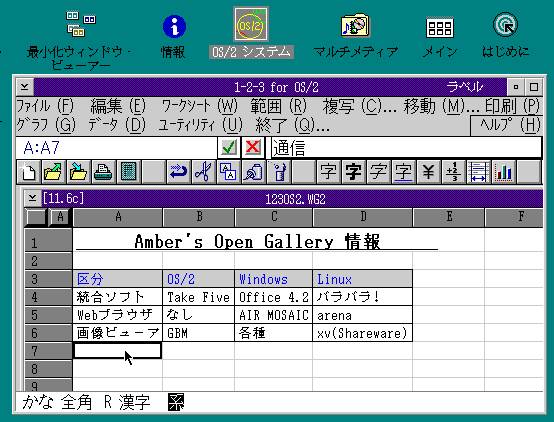This screenshot has width=554, height=422.
Task: Open the 範囲 (R) menu
Action: pos(278,106)
